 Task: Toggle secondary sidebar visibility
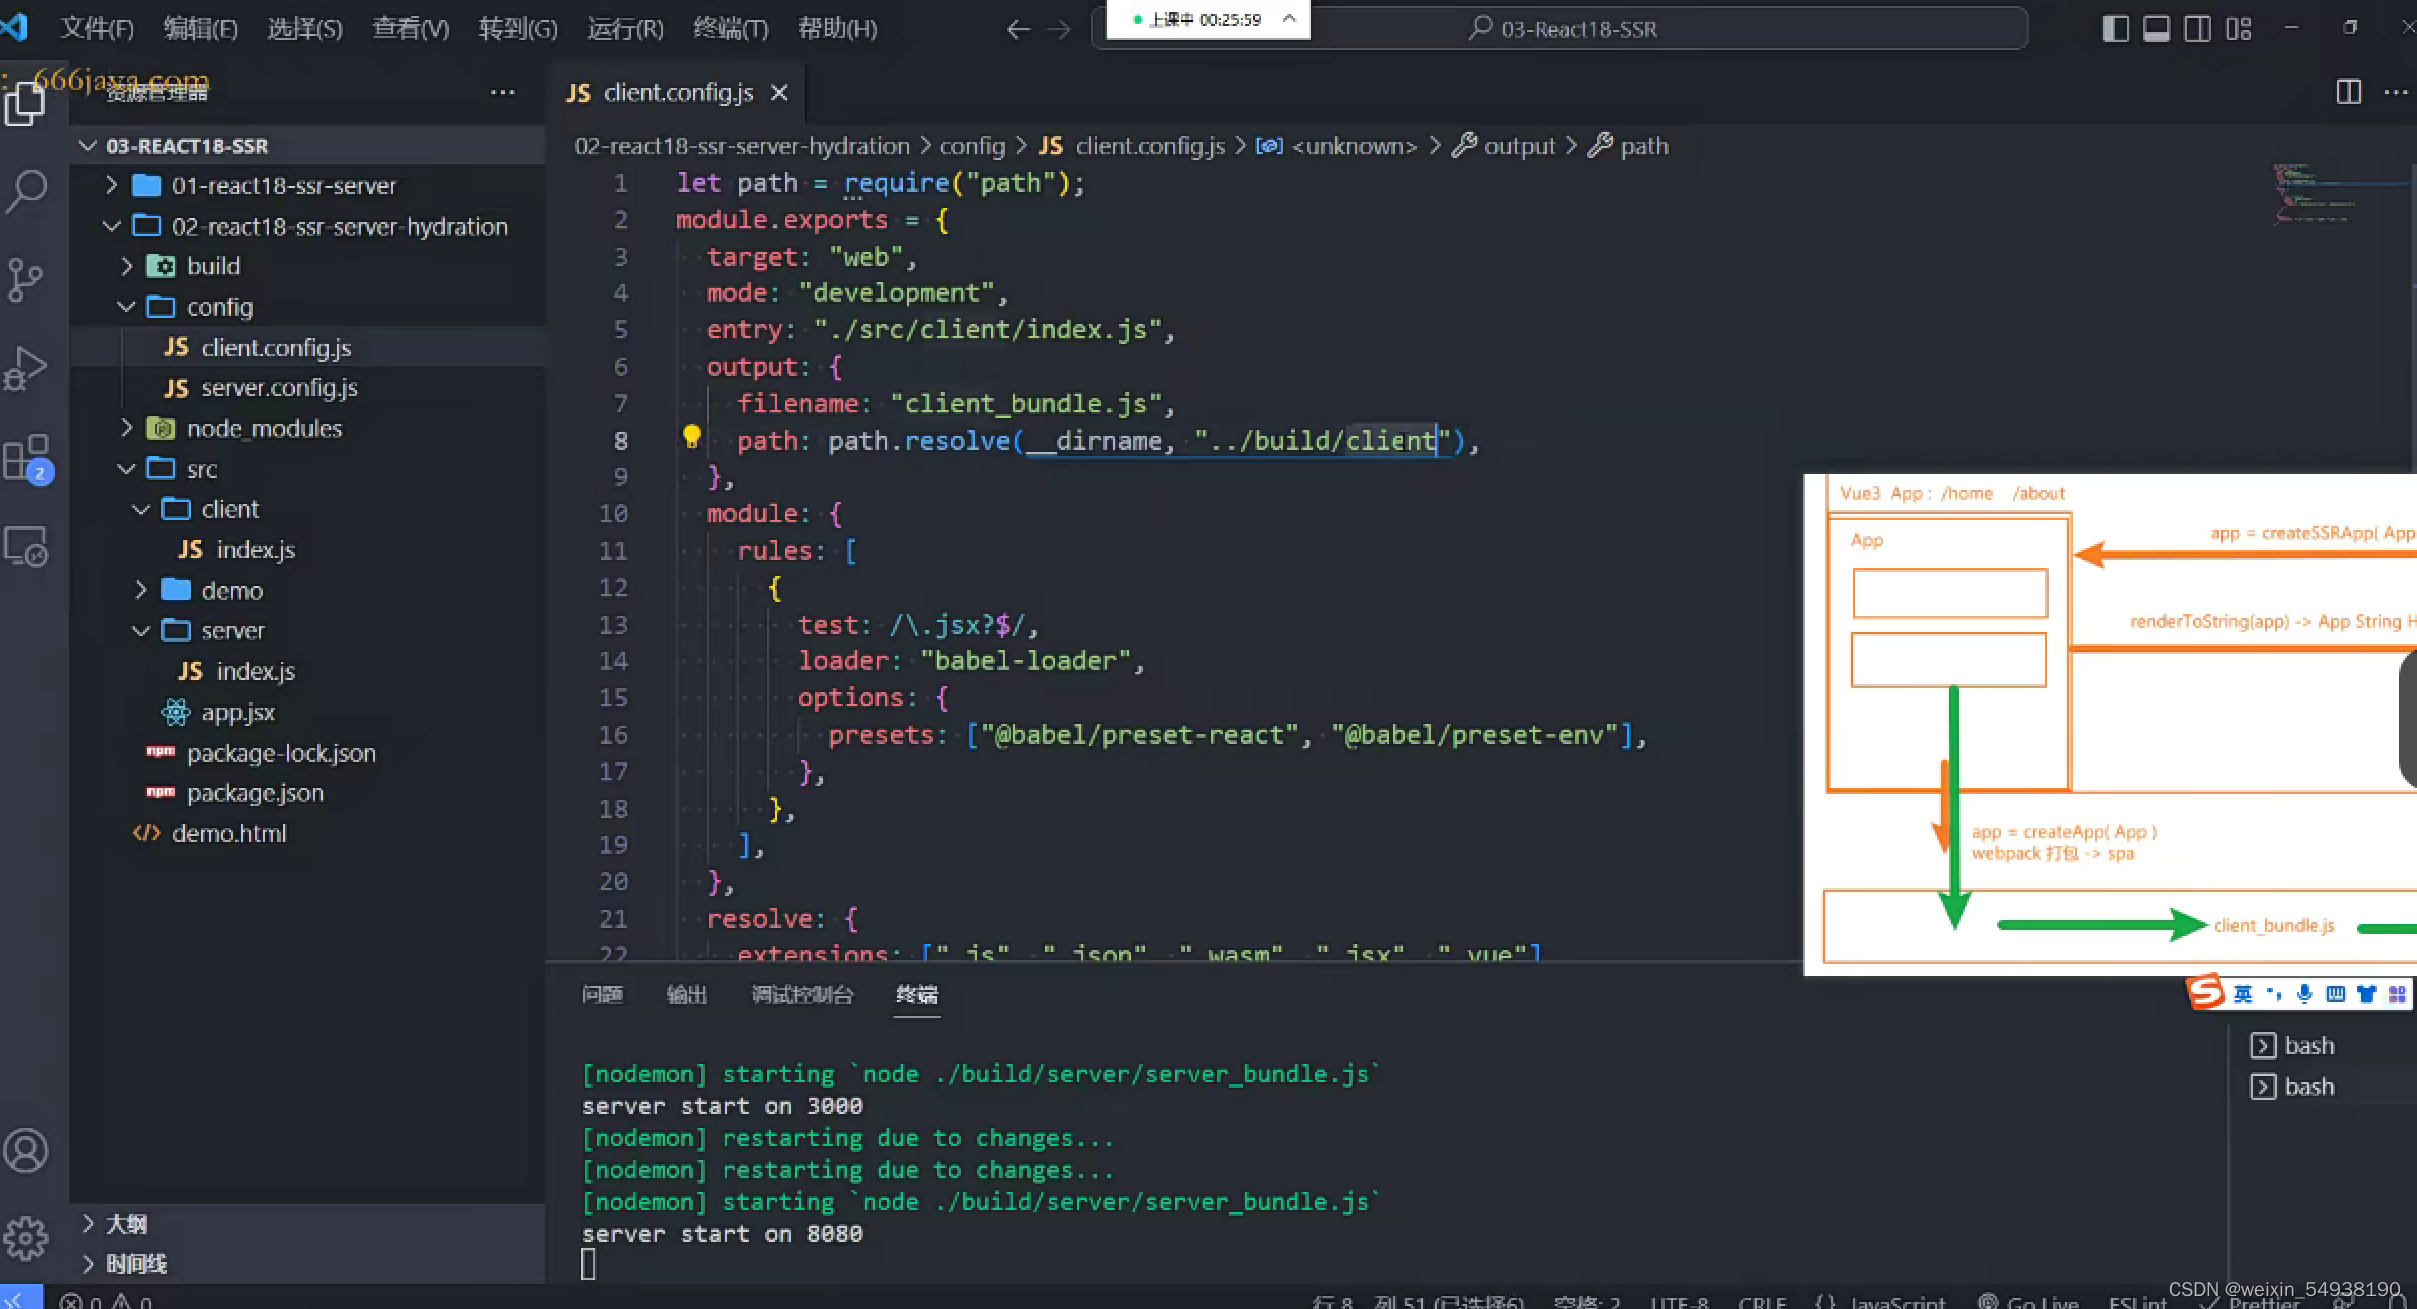(x=2197, y=29)
